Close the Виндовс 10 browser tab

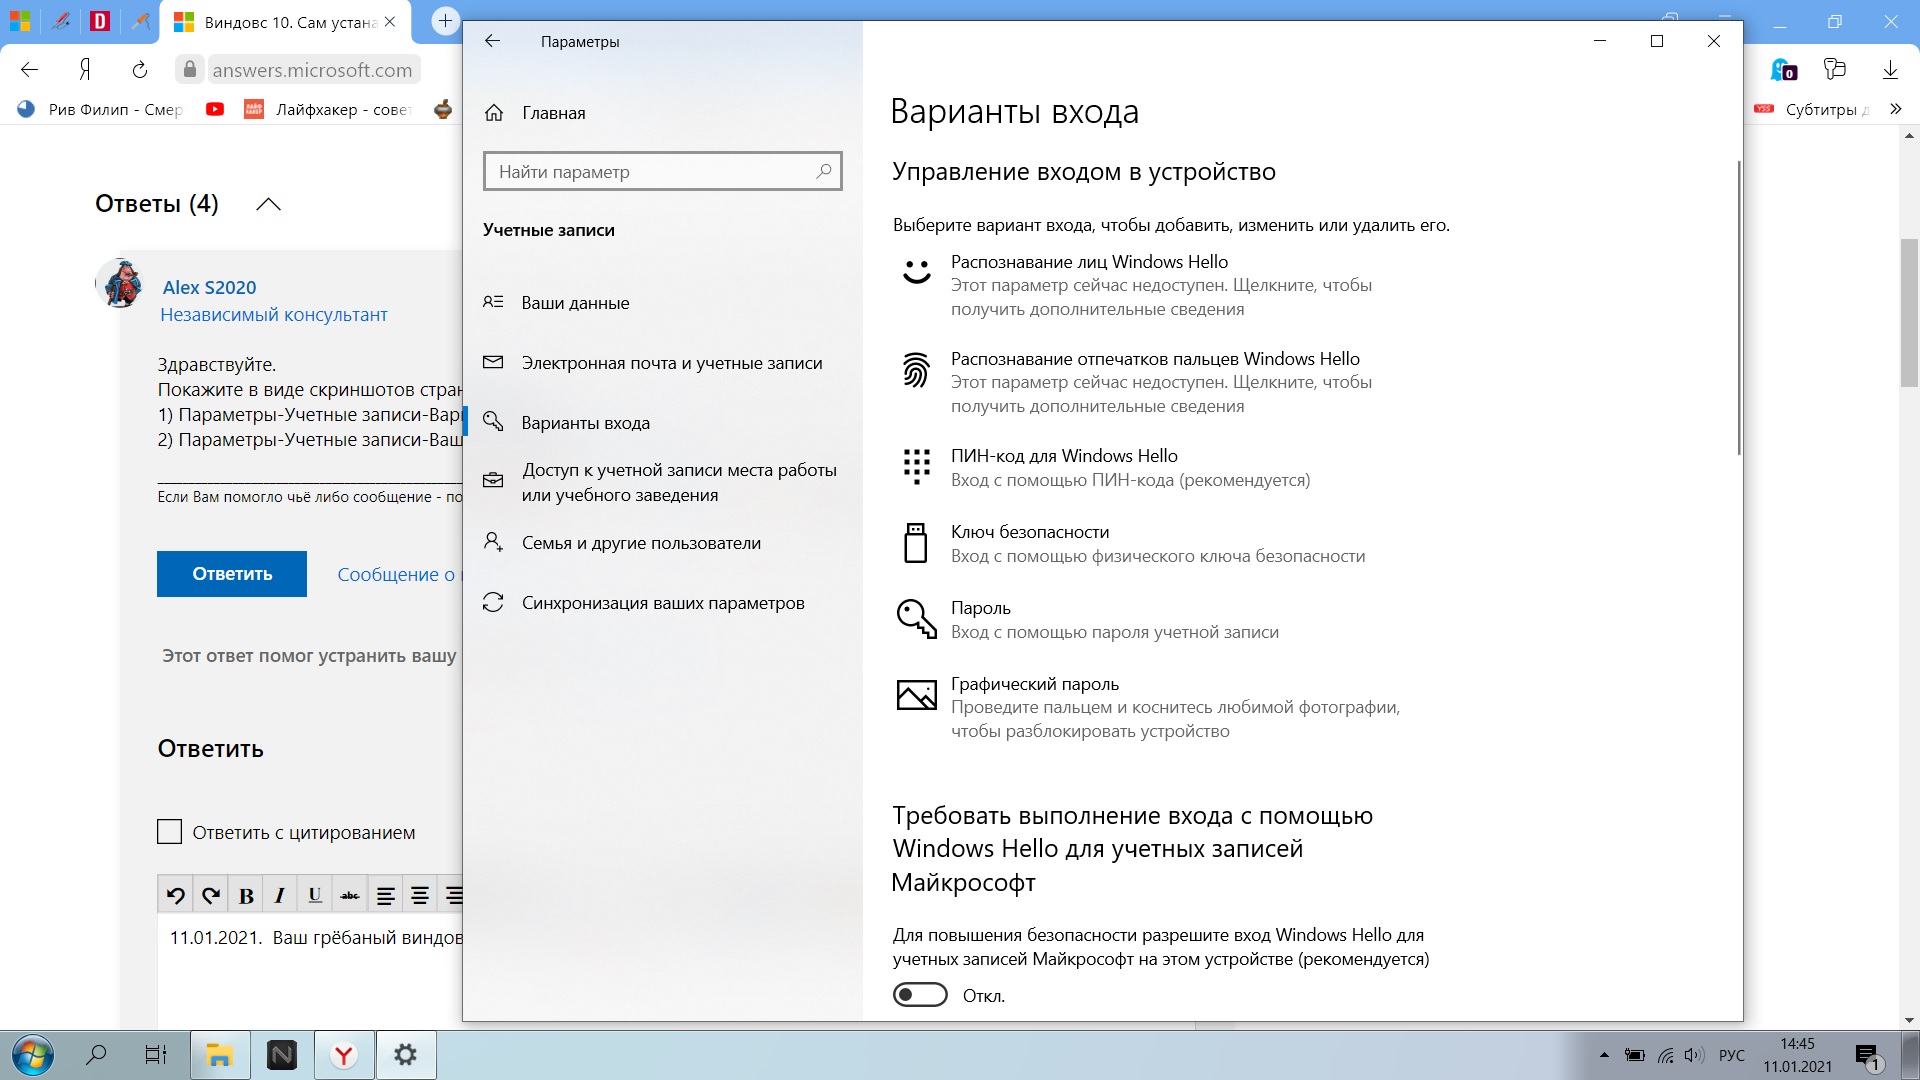390,22
